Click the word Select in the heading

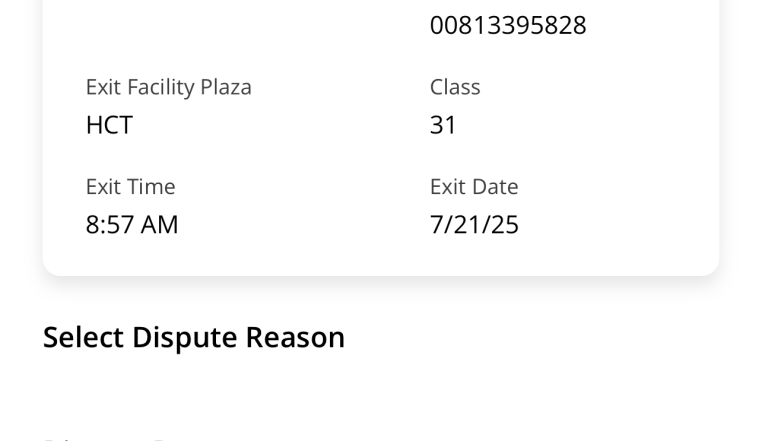click(83, 338)
